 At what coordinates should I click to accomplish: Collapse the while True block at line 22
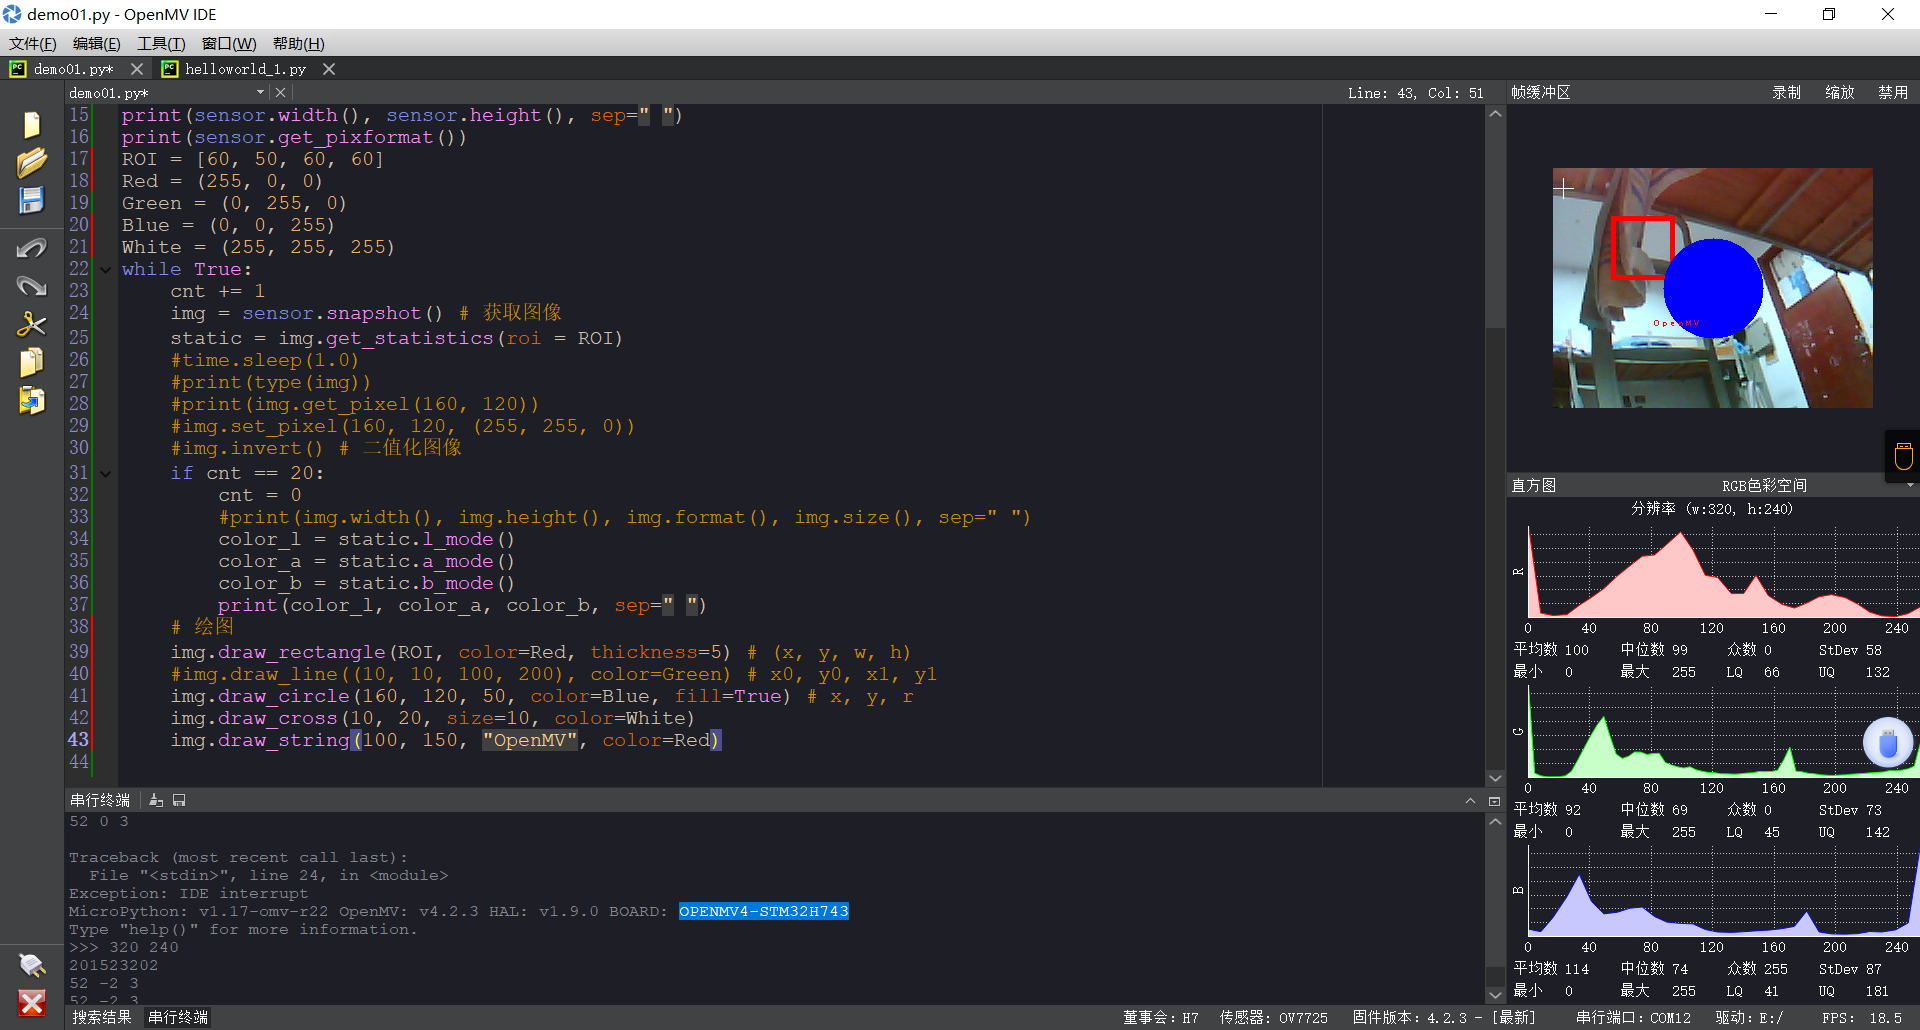click(x=105, y=270)
